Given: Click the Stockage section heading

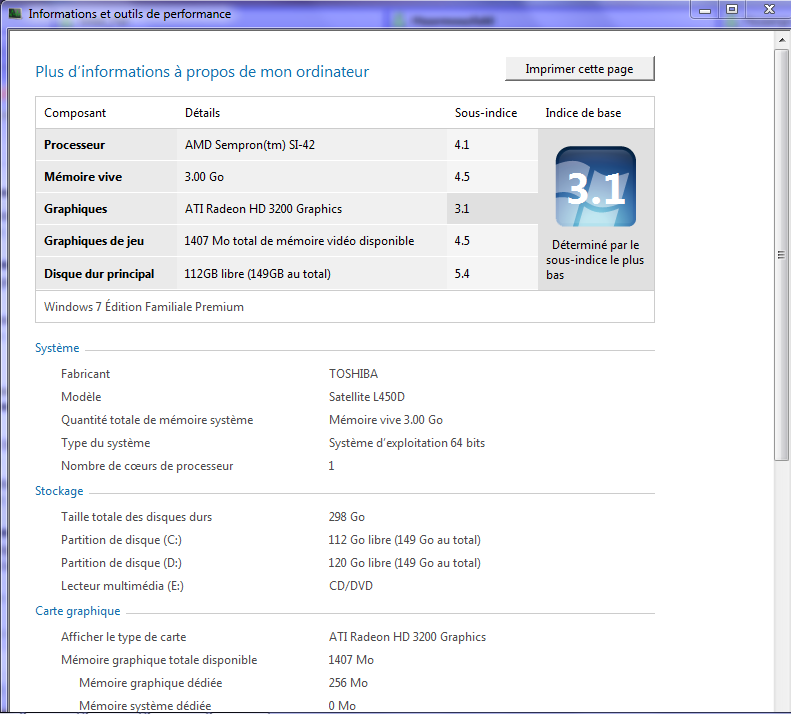Looking at the screenshot, I should point(59,491).
